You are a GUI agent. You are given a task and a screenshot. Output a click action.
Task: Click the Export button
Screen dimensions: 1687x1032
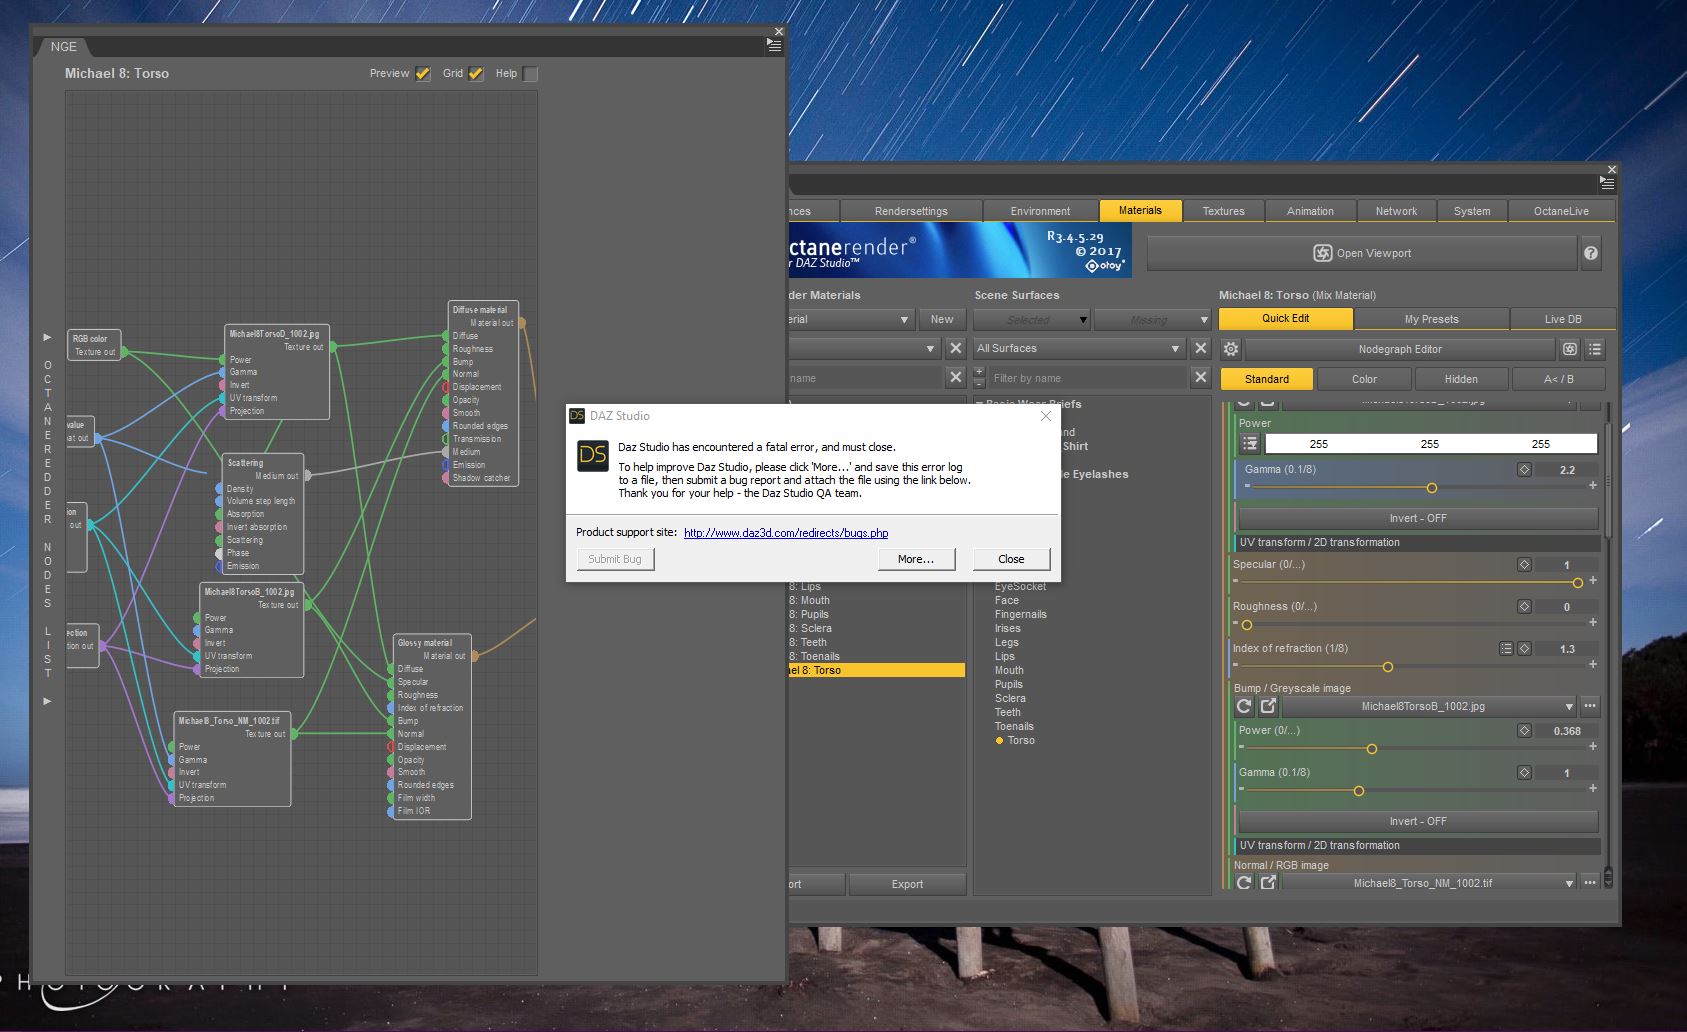[x=907, y=884]
